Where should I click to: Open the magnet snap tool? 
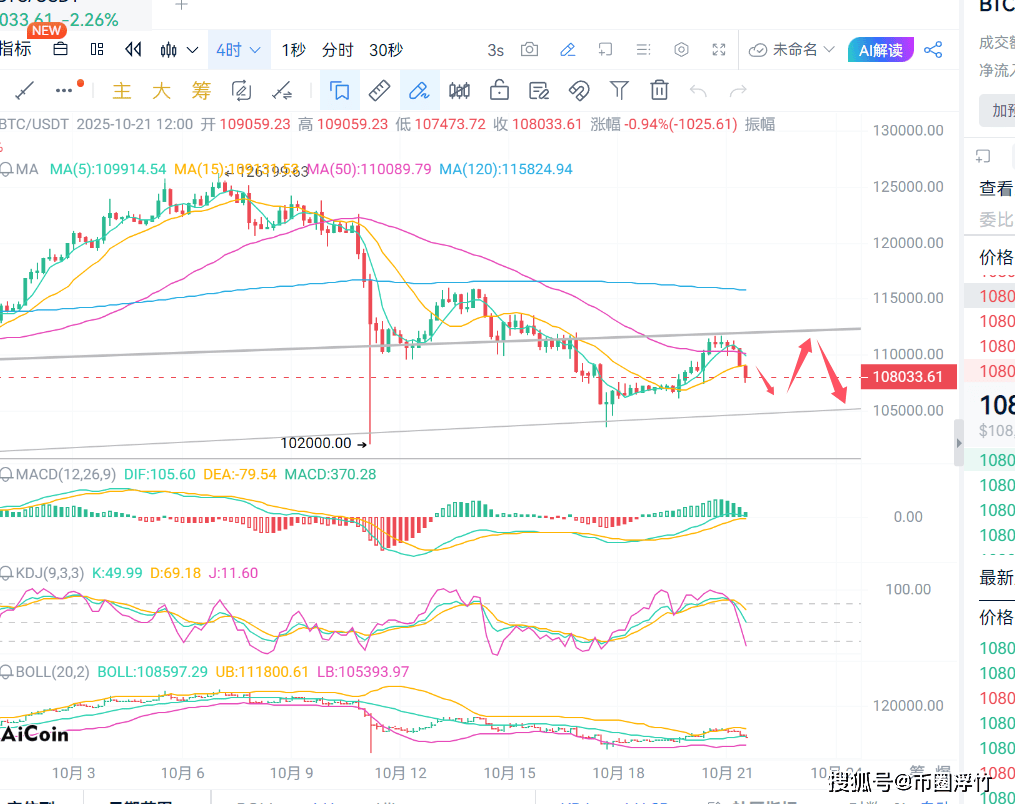580,89
